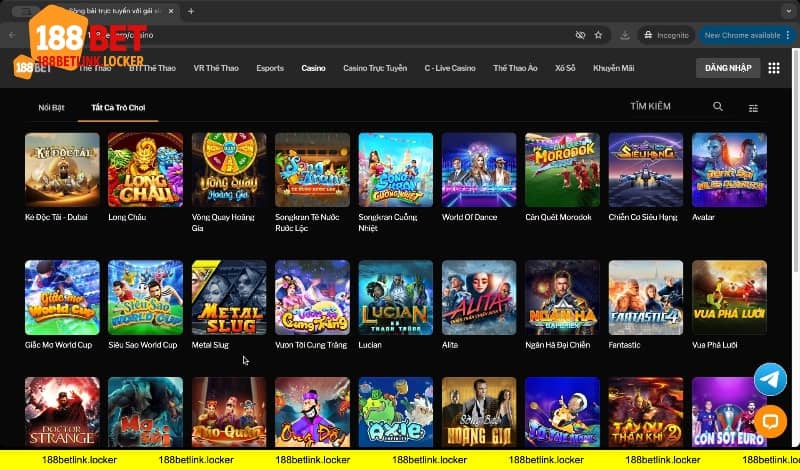
Task: Open the New Chrome available menu
Action: pos(743,34)
